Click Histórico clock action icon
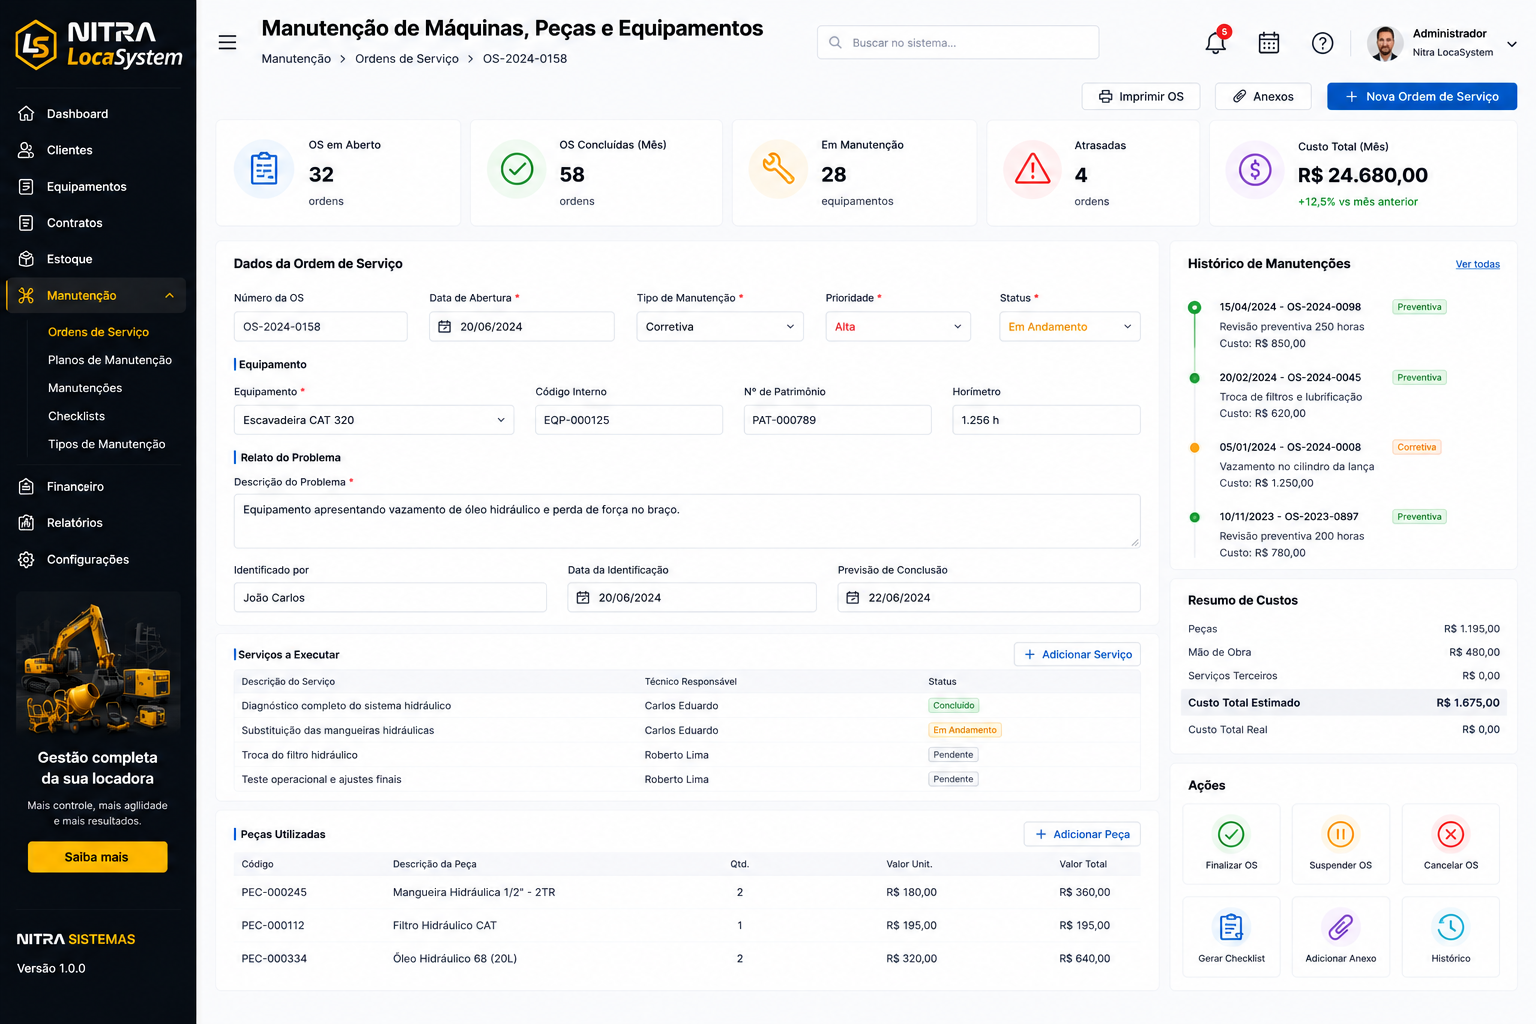 (x=1450, y=927)
